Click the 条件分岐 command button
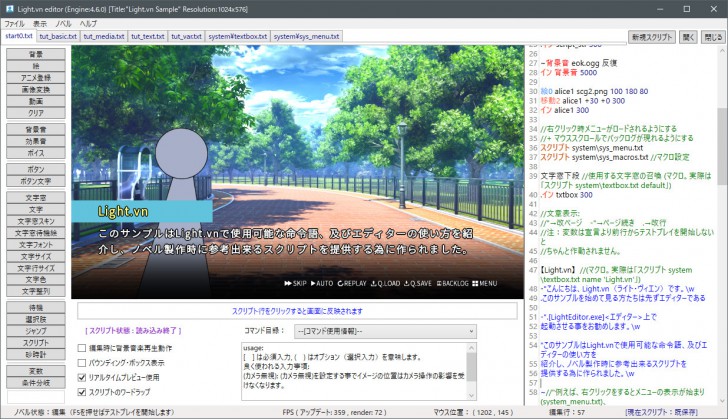The image size is (728, 419). [36, 383]
